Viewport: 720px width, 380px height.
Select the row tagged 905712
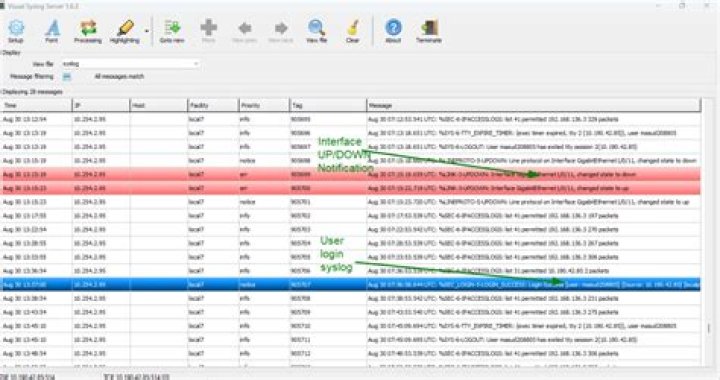point(351,353)
